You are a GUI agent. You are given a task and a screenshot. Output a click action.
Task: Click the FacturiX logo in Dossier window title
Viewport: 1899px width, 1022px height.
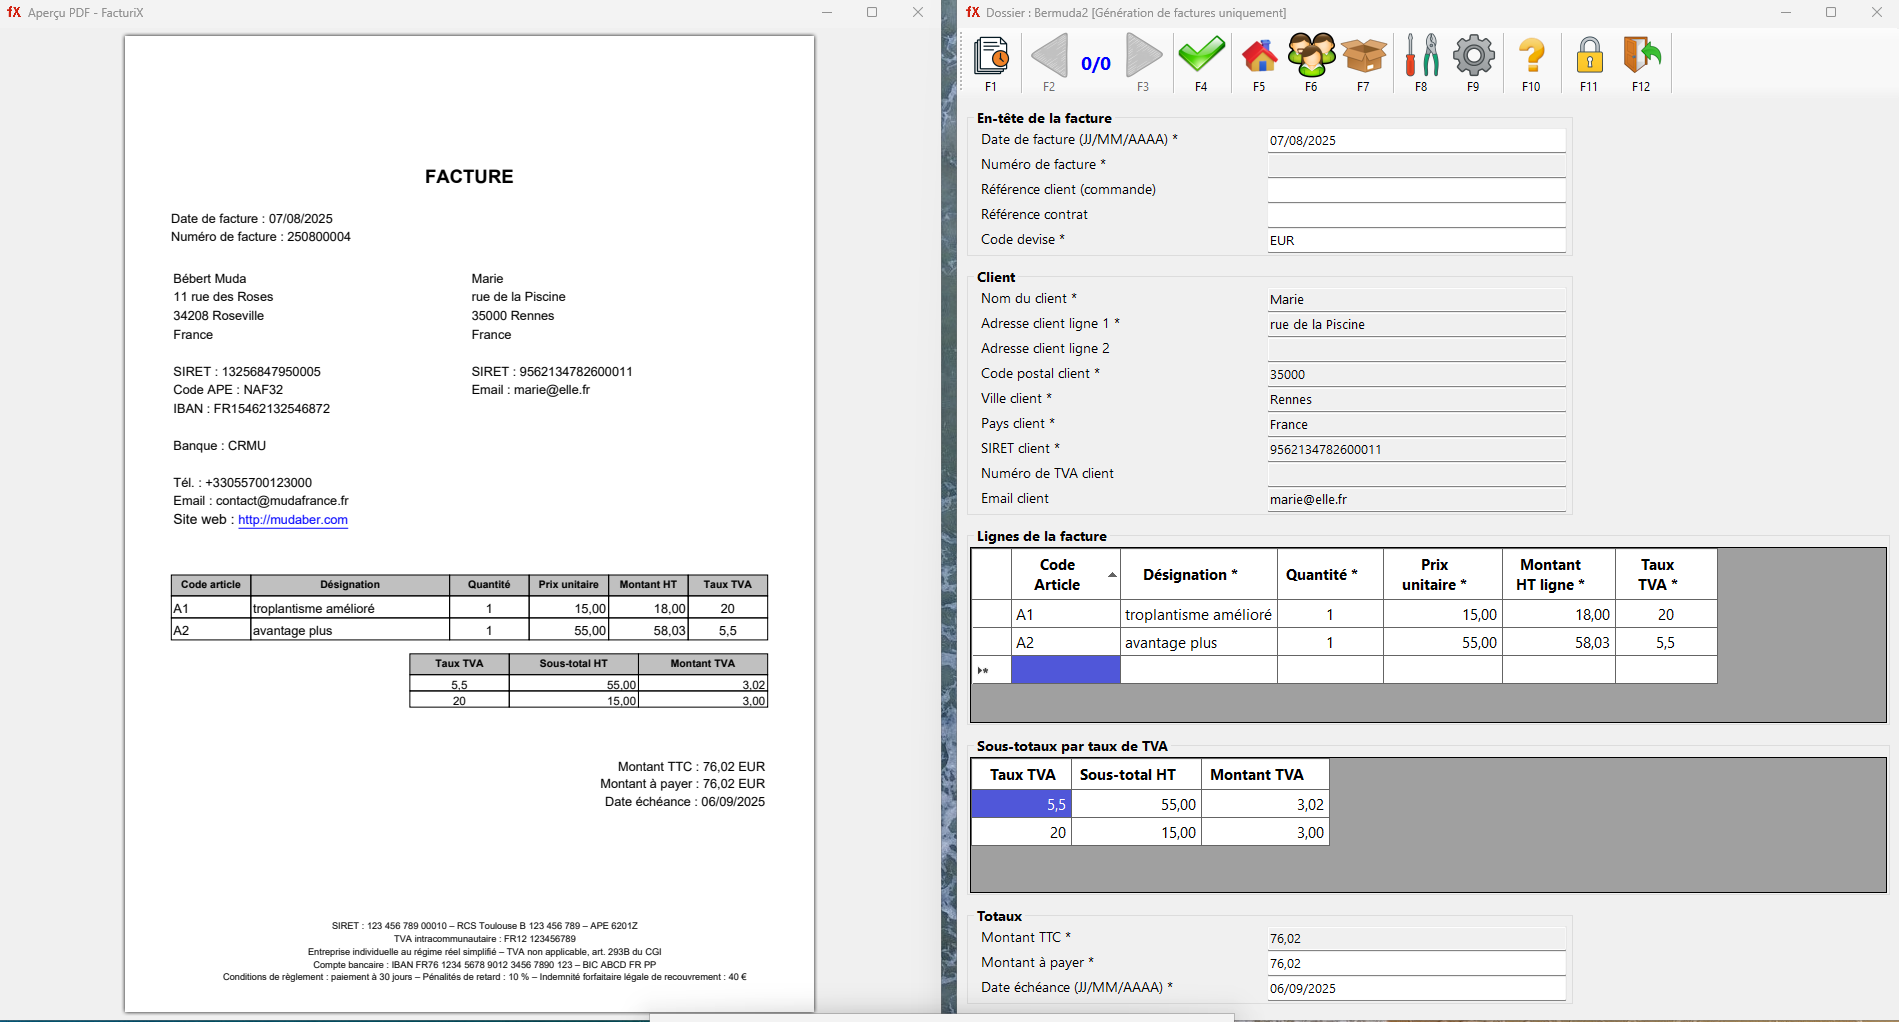973,12
